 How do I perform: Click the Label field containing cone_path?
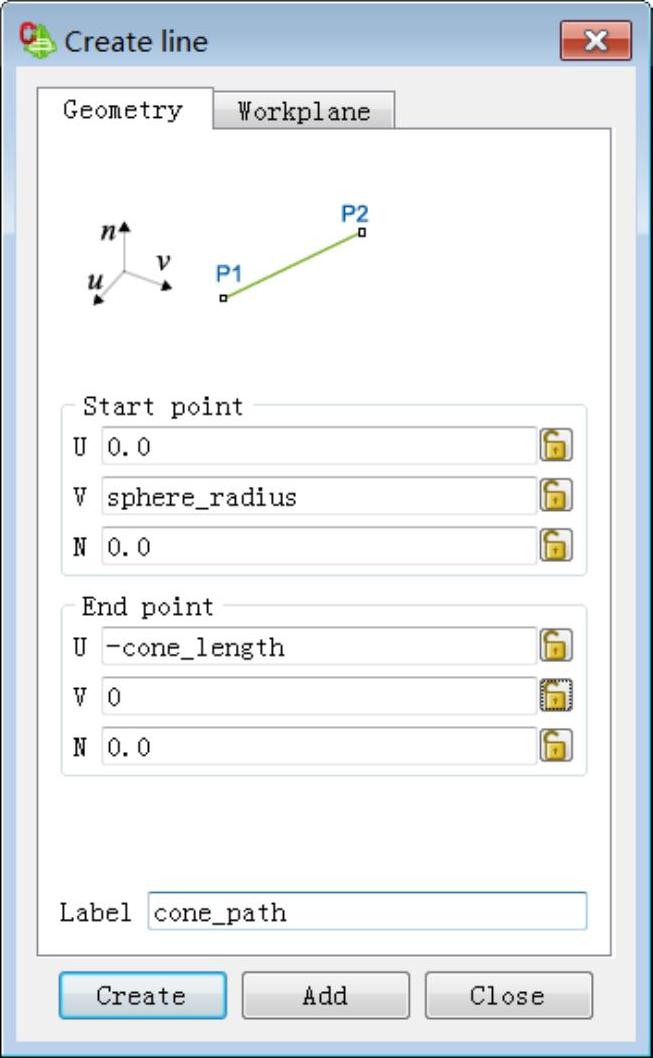(368, 912)
